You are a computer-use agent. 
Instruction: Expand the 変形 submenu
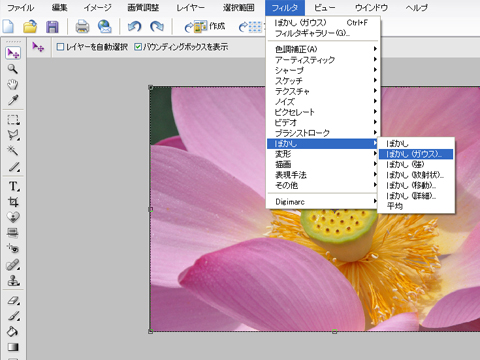pos(323,154)
